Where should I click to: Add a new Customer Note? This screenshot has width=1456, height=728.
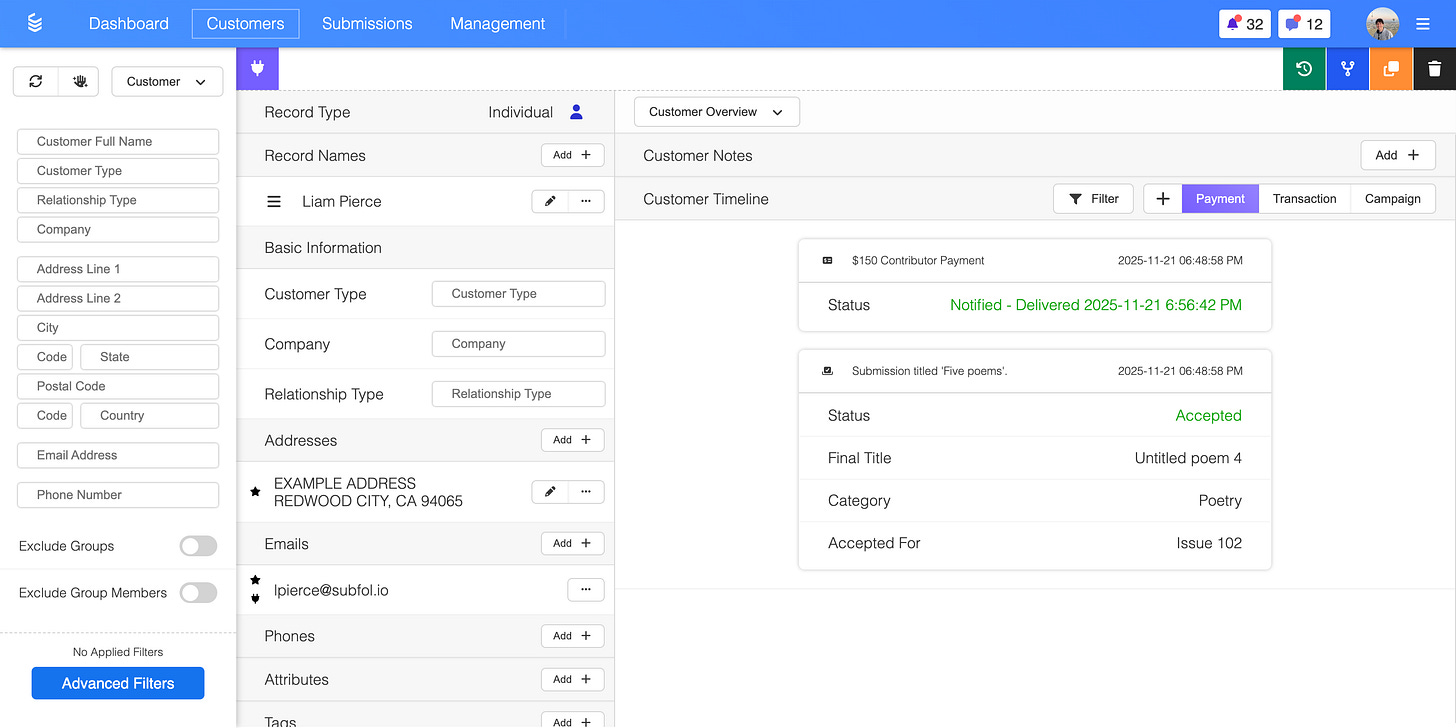coord(1398,155)
